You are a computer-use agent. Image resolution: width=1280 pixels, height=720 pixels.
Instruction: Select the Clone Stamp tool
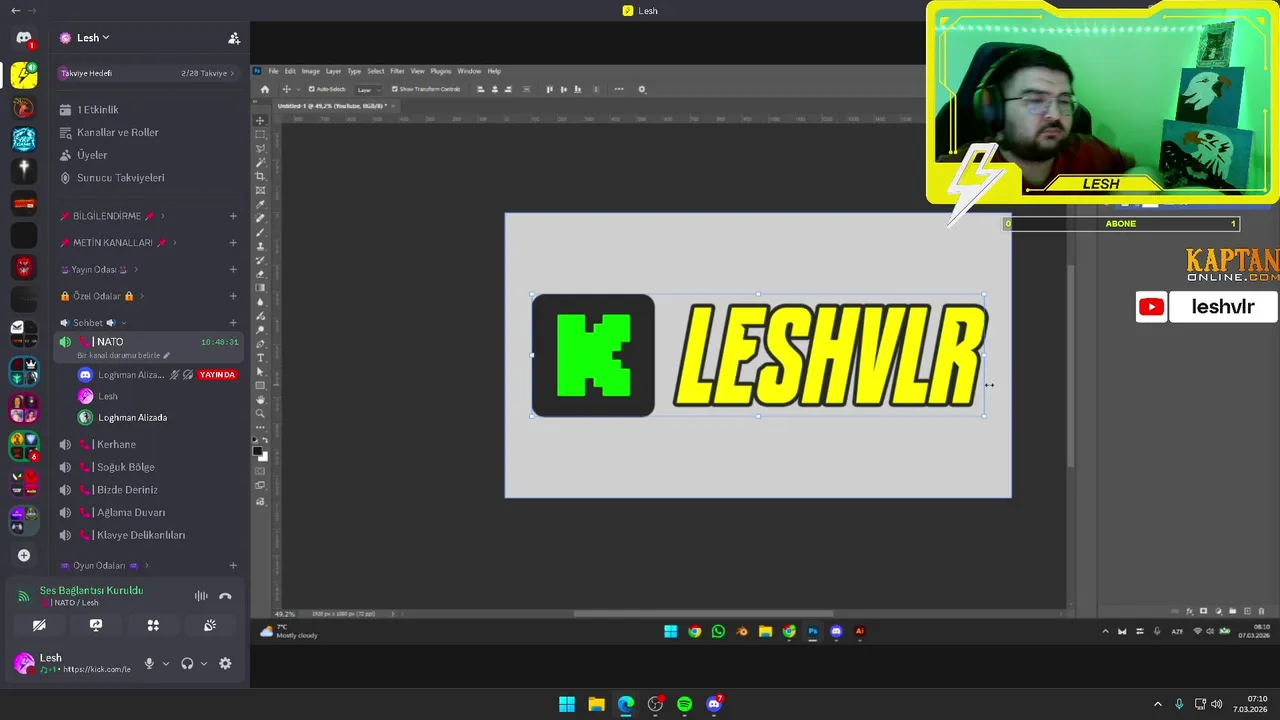pos(260,246)
